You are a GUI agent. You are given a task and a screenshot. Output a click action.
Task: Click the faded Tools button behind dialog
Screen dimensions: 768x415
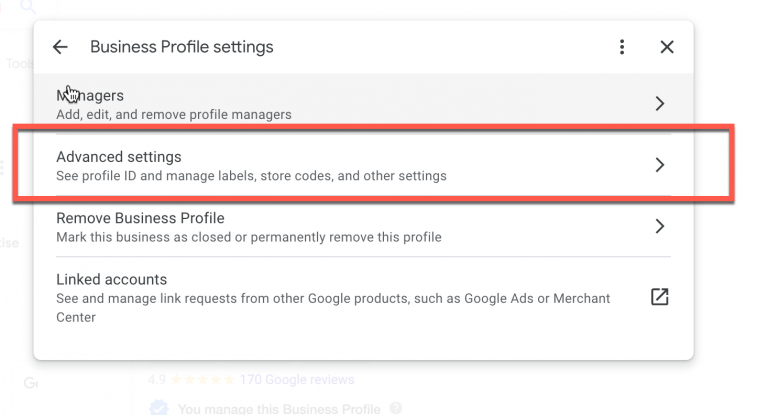click(18, 63)
